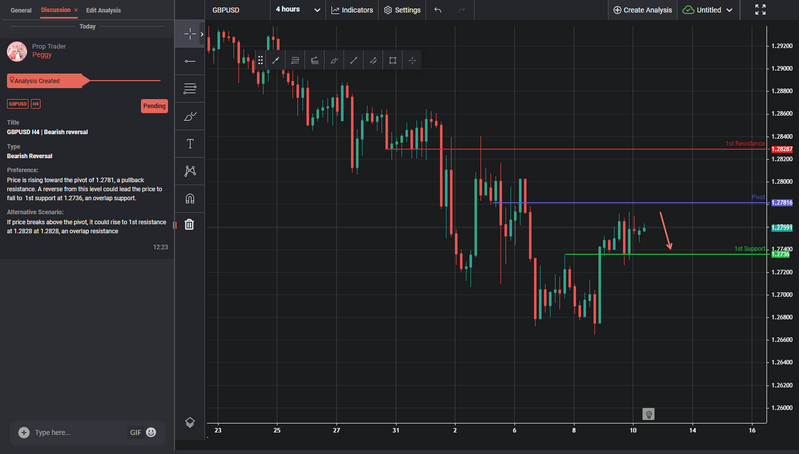Screen dimensions: 801x454
Task: Close the Discussion tab with its x
Action: [x=76, y=10]
